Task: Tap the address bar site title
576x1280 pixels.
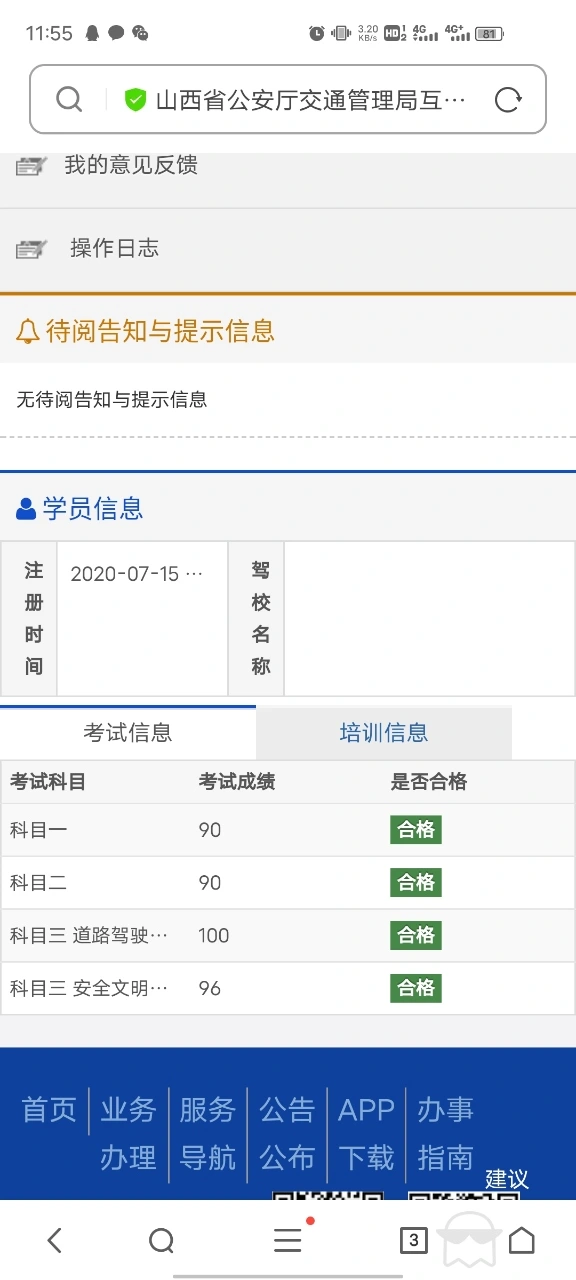Action: tap(311, 100)
